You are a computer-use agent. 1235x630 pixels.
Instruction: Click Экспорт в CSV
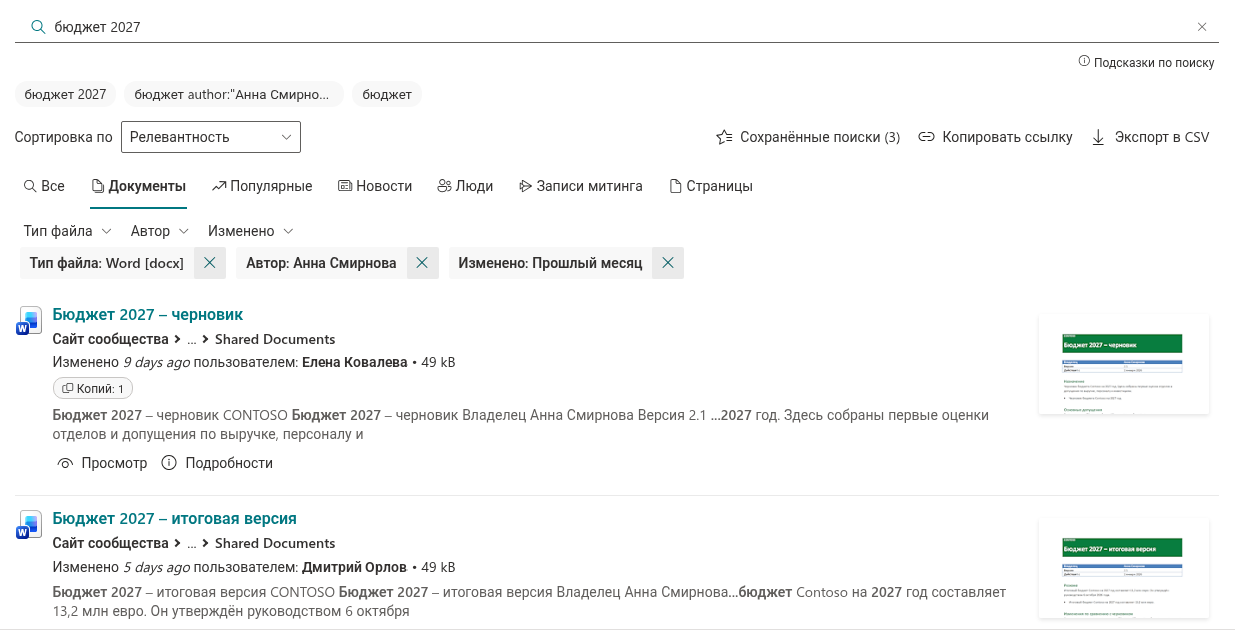point(1150,137)
